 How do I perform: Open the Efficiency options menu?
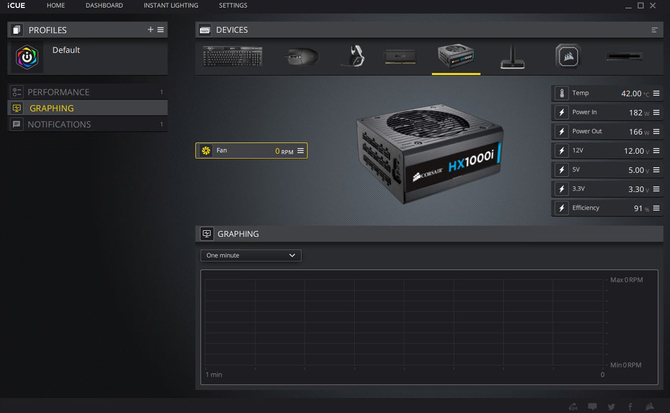pyautogui.click(x=656, y=208)
